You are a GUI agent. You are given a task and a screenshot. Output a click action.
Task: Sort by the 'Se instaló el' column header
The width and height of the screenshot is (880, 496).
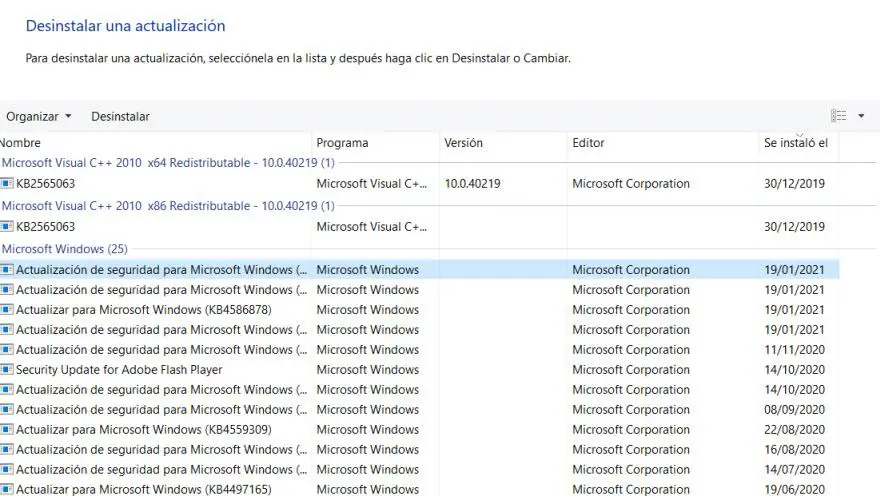point(795,143)
